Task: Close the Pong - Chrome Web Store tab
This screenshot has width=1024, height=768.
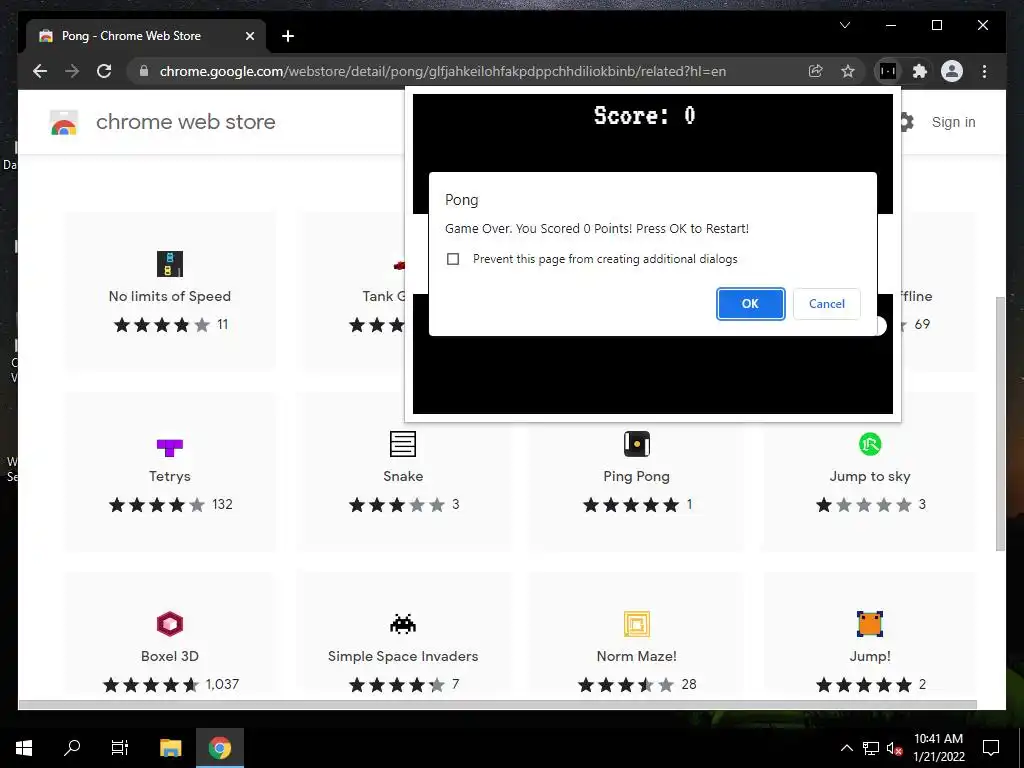Action: click(249, 36)
